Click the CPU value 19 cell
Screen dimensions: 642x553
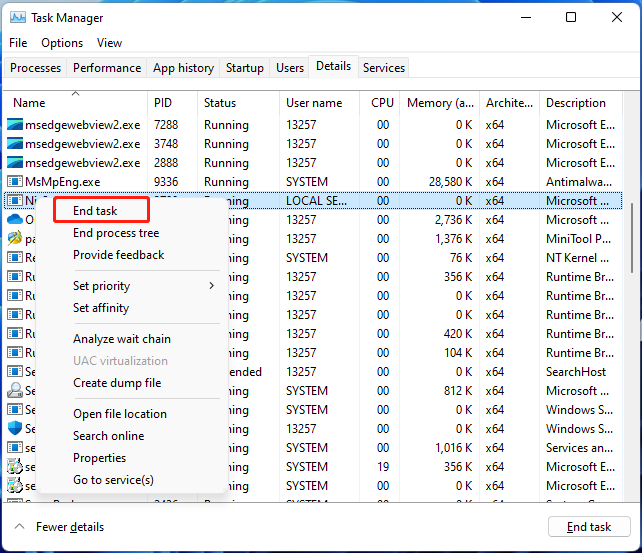click(383, 466)
